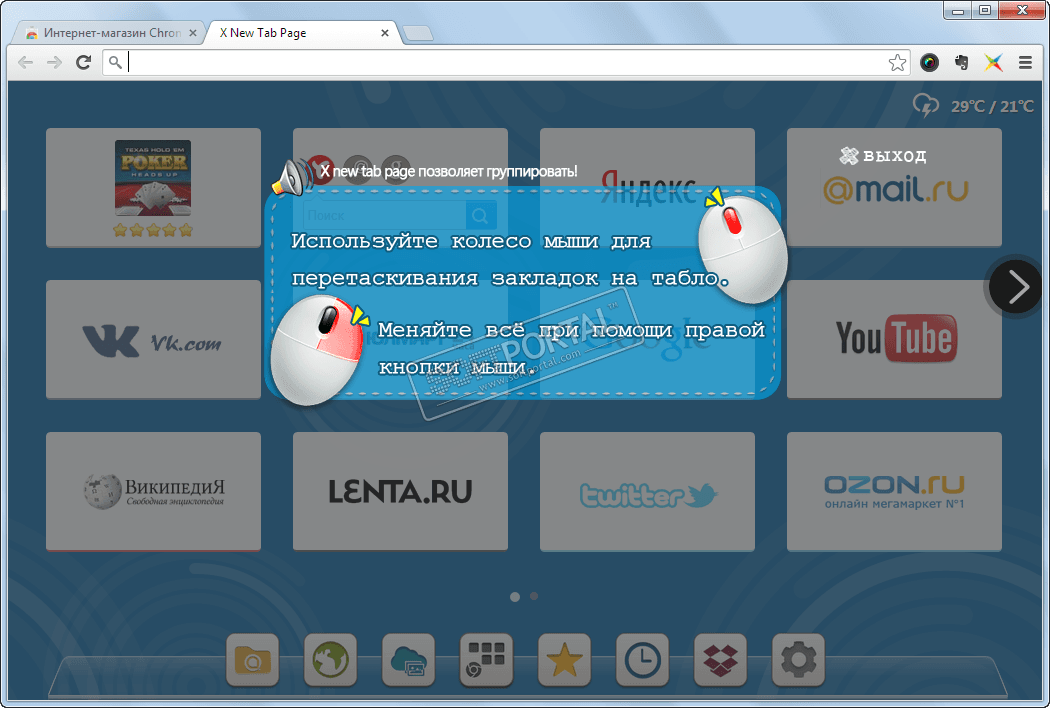The width and height of the screenshot is (1050, 708).
Task: Open the Chrome hamburger menu
Action: pos(1025,62)
